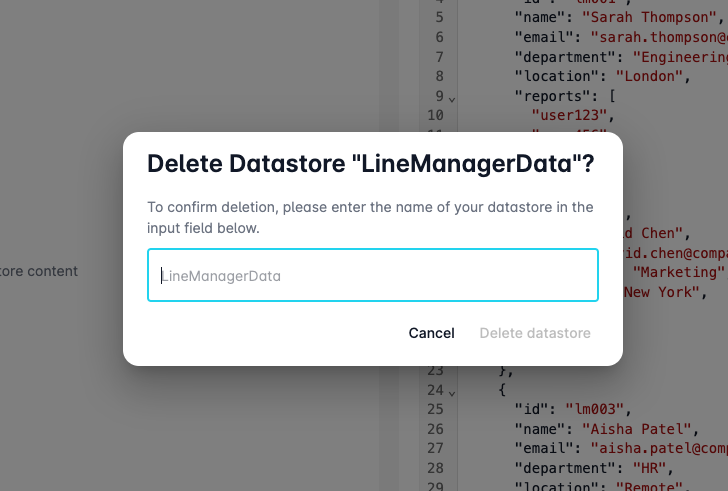Click the "Remote" location value
The height and width of the screenshot is (491, 728).
pyautogui.click(x=654, y=487)
